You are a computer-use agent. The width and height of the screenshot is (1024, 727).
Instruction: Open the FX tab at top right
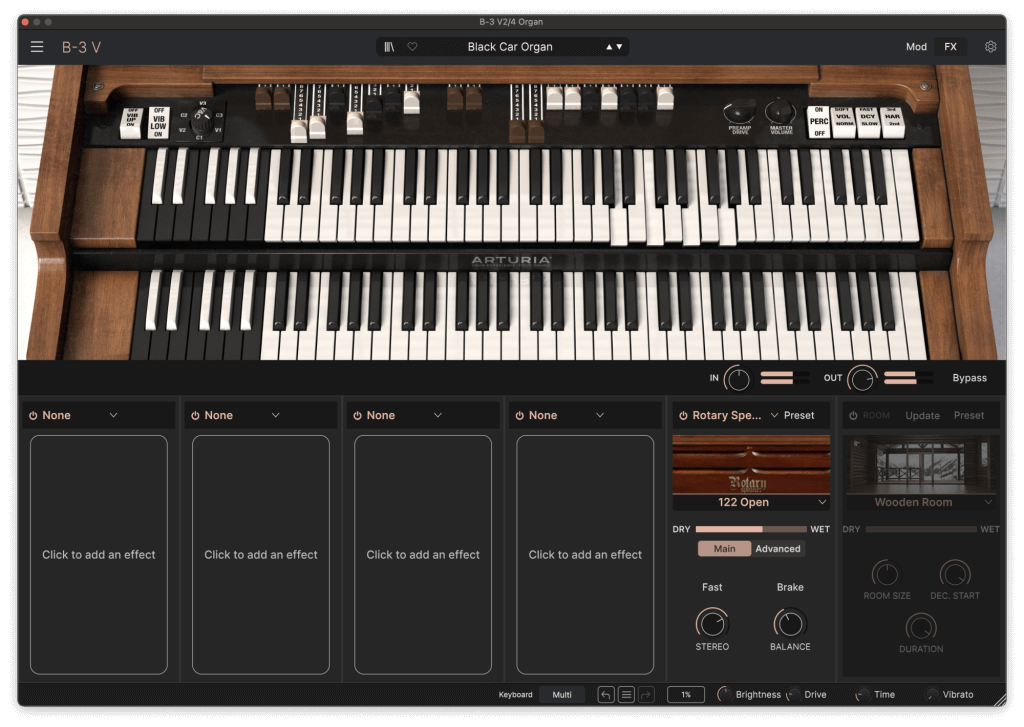click(x=950, y=46)
